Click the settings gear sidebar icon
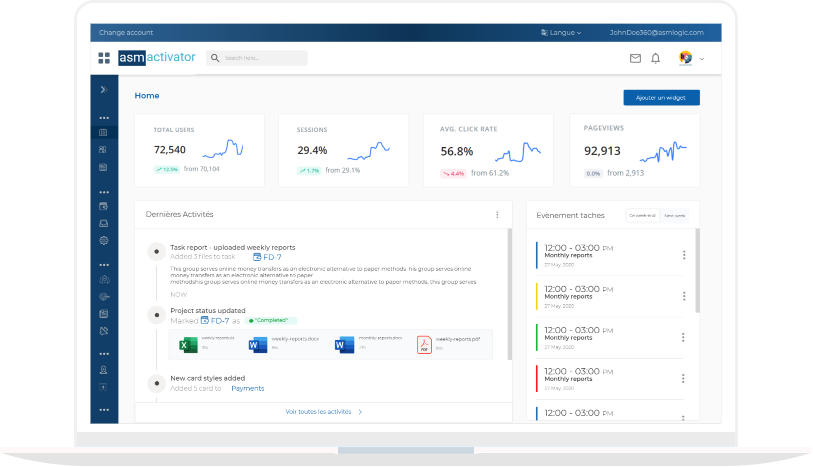Image resolution: width=813 pixels, height=467 pixels. pos(103,241)
